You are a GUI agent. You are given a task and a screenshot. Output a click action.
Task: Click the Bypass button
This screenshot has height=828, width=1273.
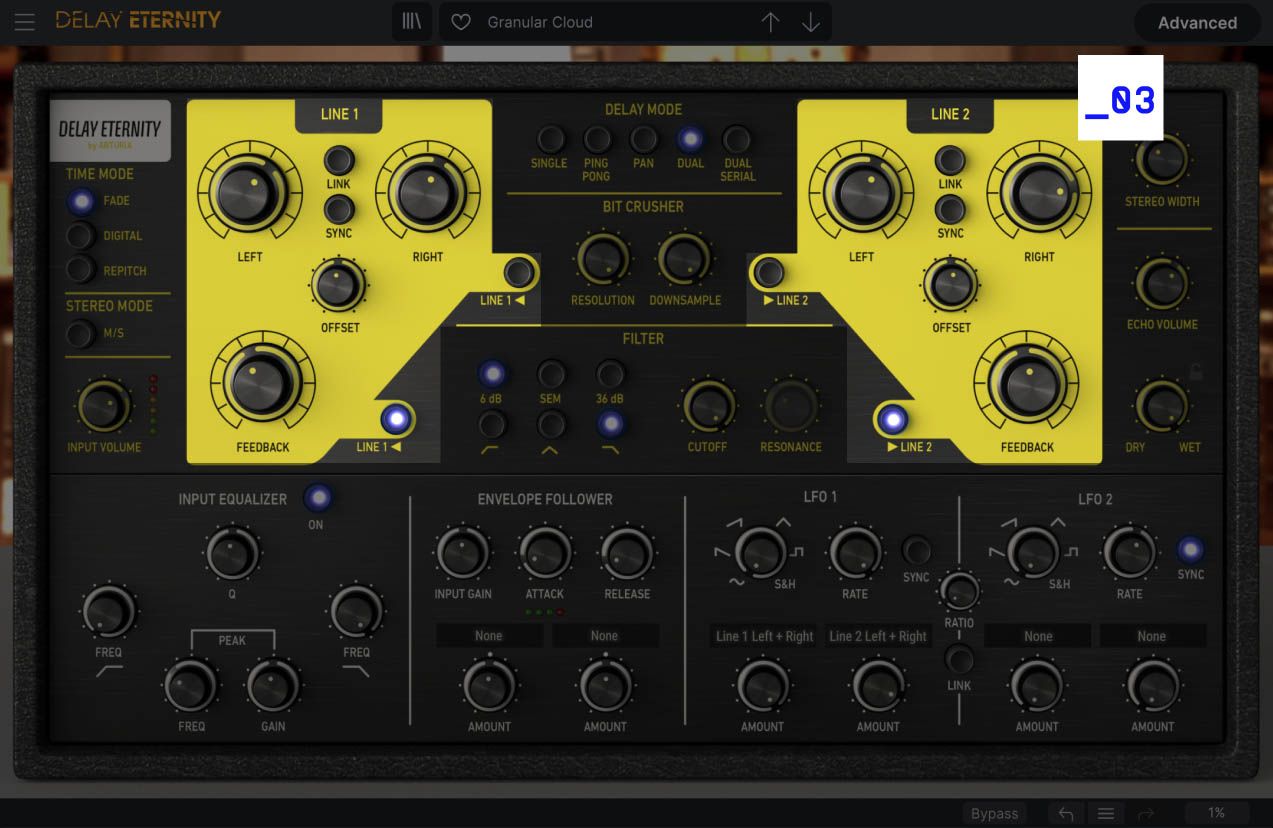point(995,813)
